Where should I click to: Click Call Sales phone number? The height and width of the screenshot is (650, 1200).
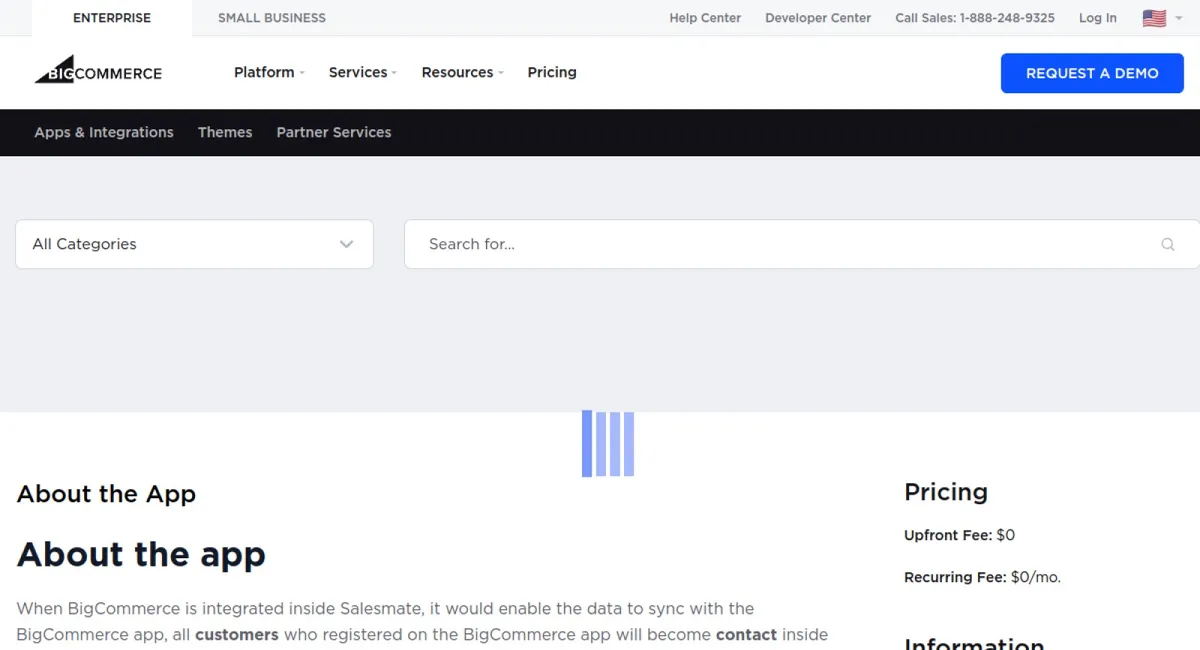975,18
